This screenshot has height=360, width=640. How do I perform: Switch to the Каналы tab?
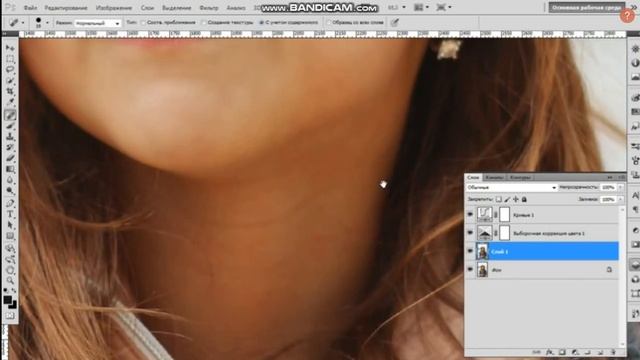click(494, 178)
